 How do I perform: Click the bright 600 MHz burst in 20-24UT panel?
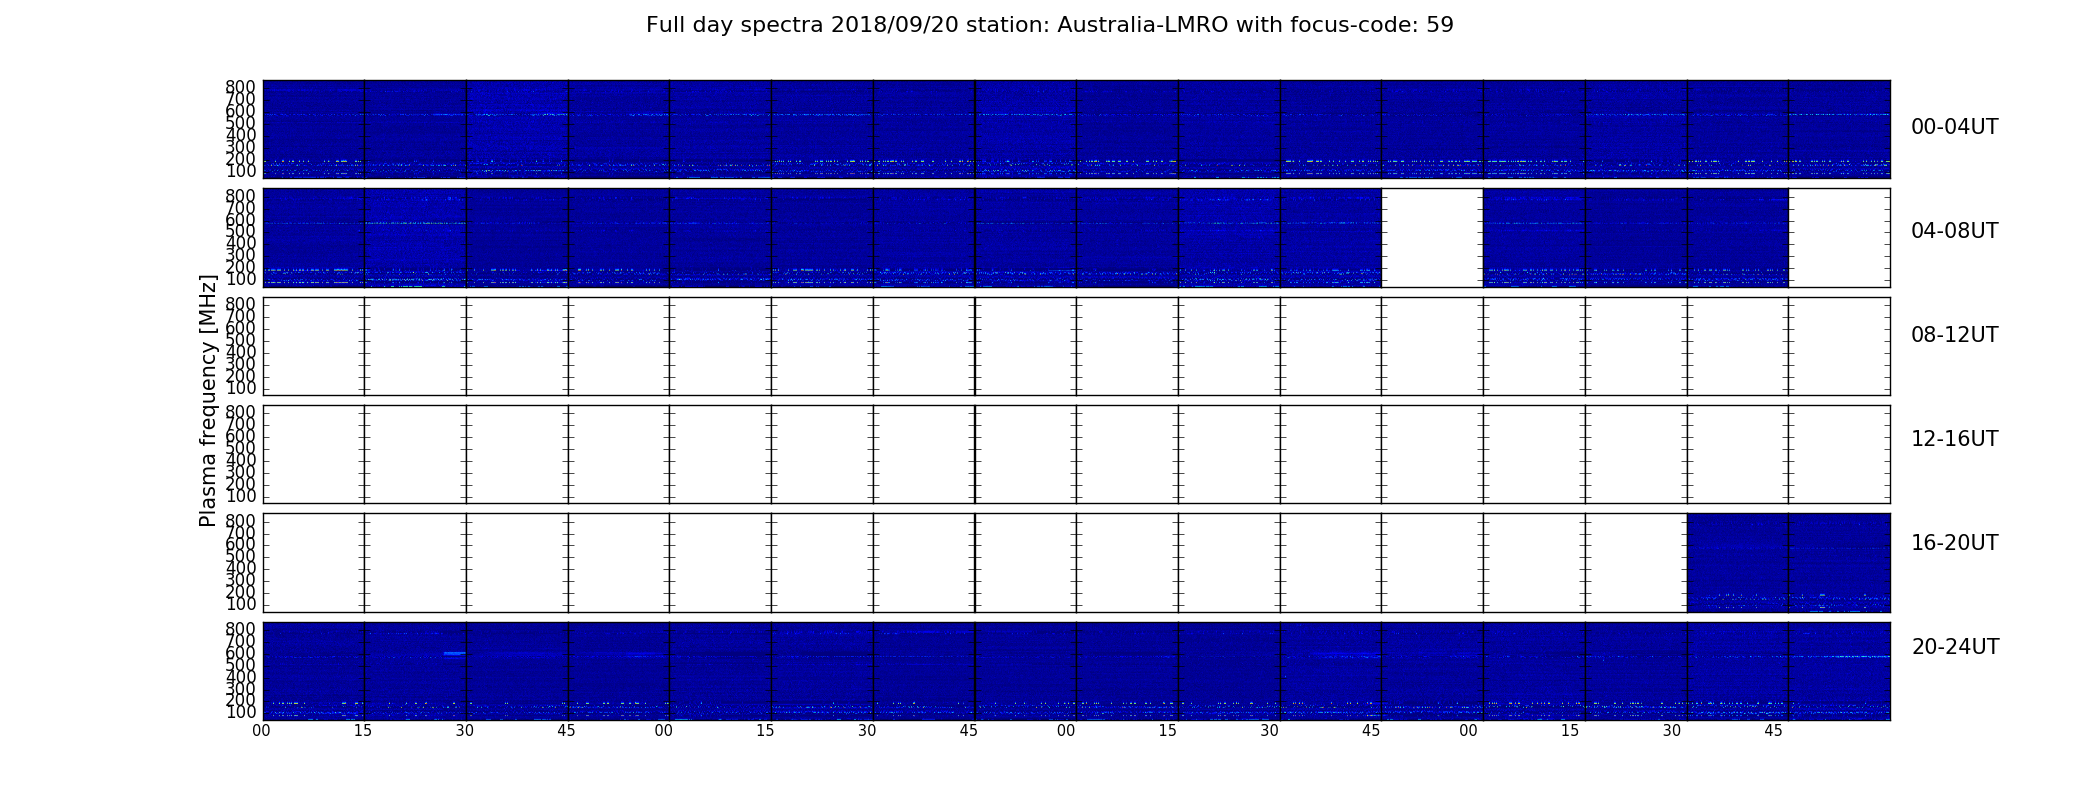[454, 653]
